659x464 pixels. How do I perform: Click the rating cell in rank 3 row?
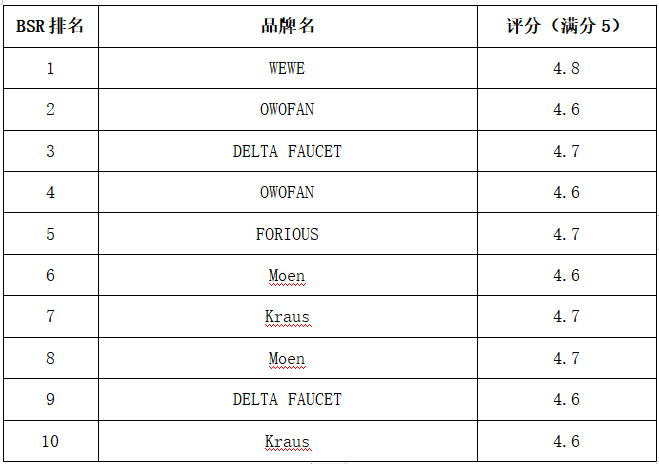565,151
